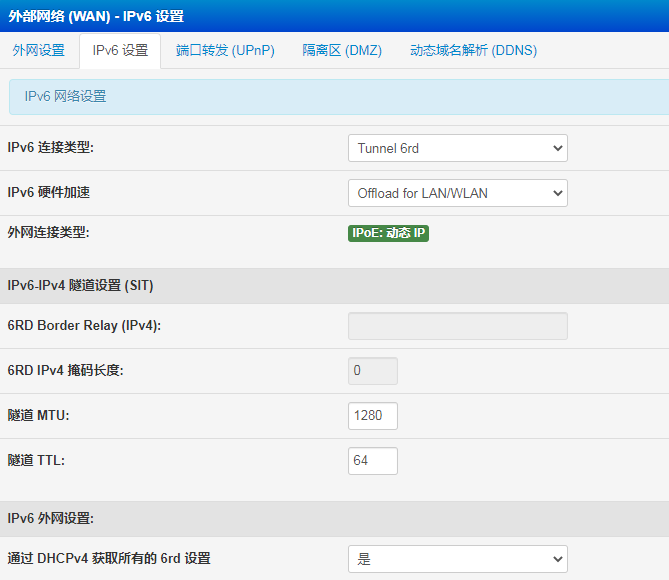Focus the 隧道 MTU field showing 1280
This screenshot has height=580, width=669.
pos(372,416)
